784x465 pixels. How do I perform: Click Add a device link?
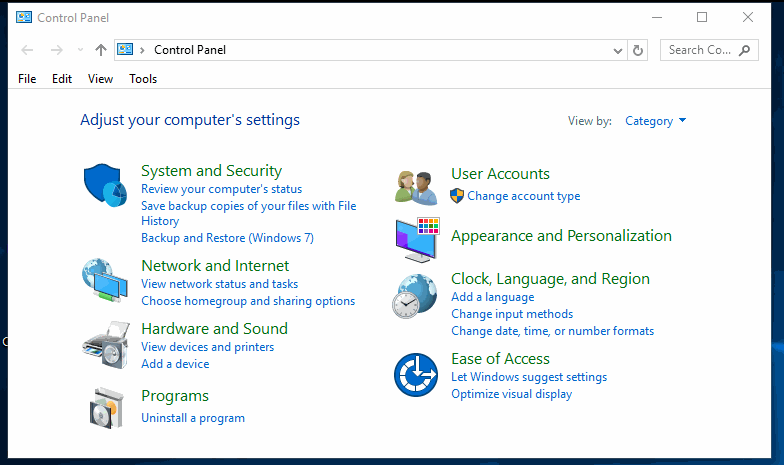tap(175, 364)
